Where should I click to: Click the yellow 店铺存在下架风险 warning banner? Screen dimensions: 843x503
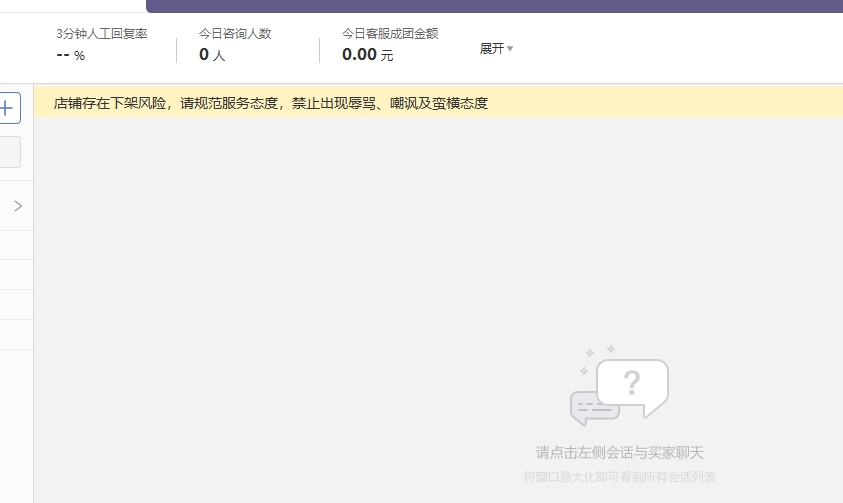[438, 103]
